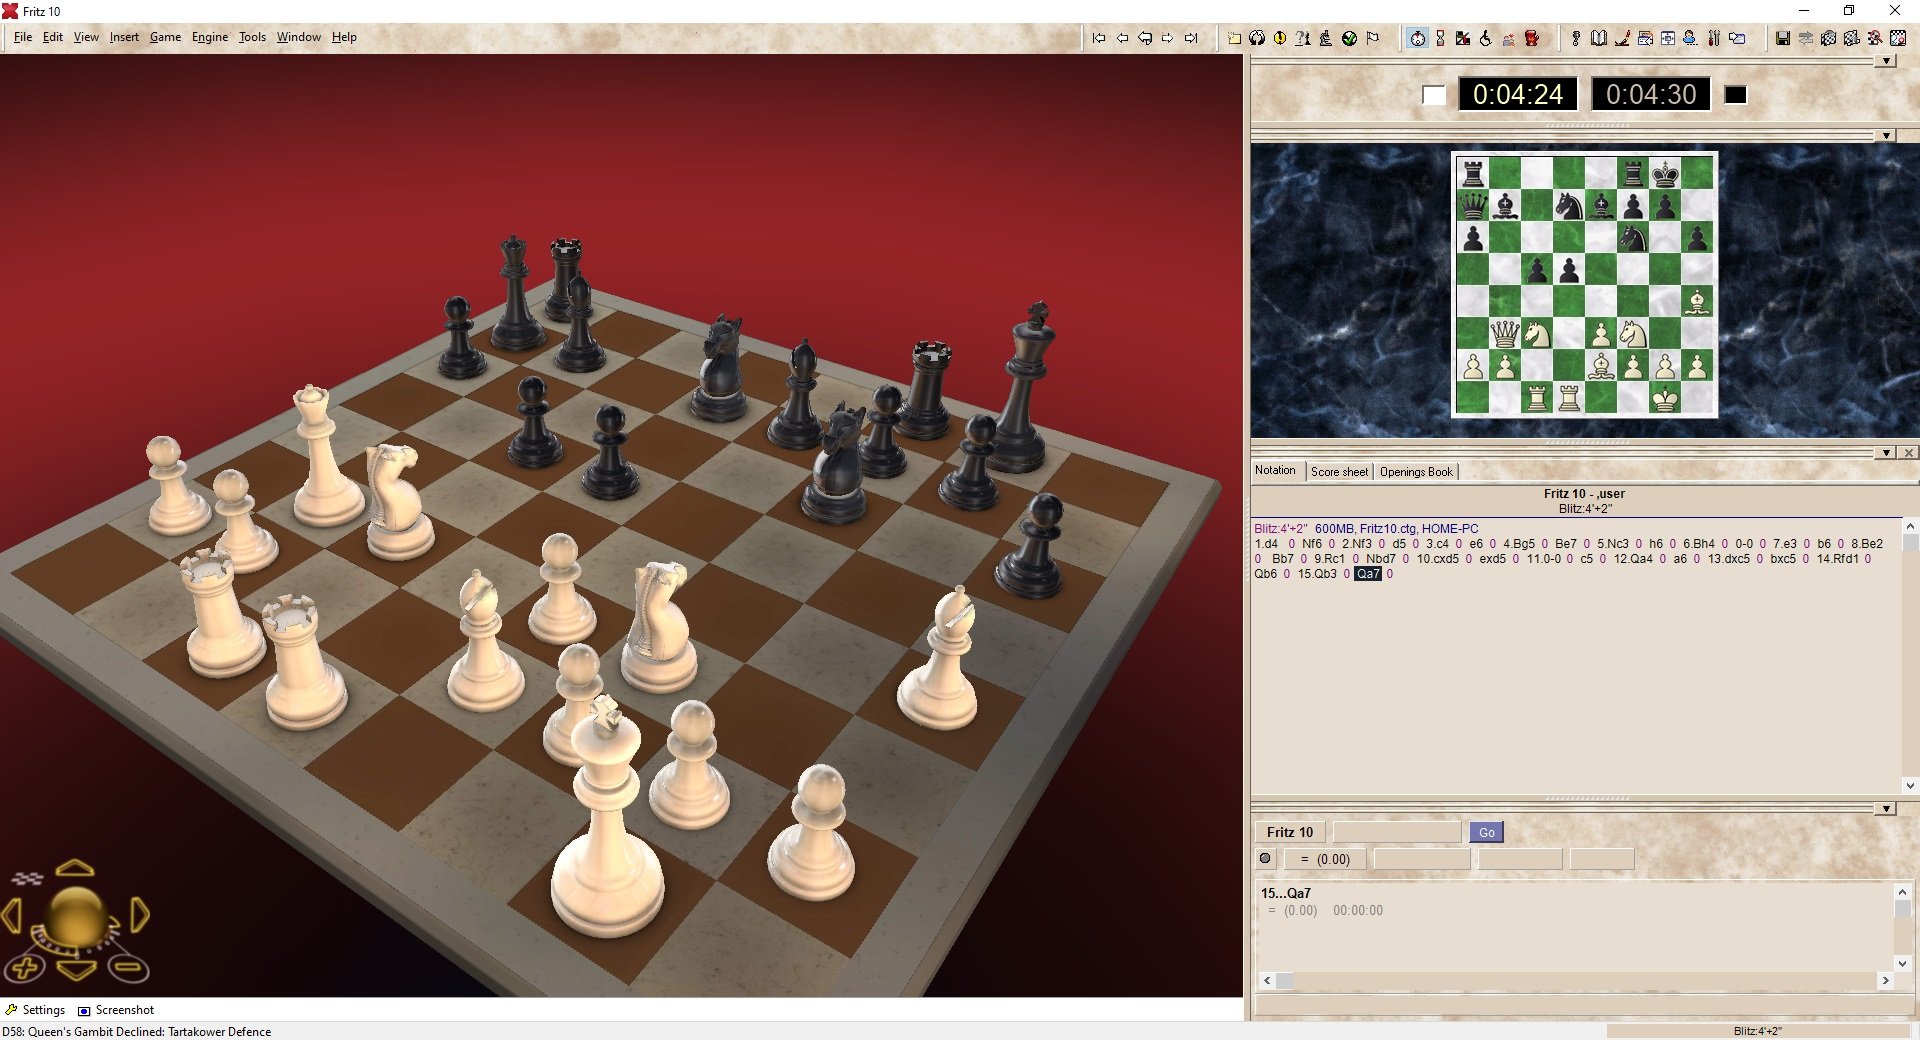Image resolution: width=1920 pixels, height=1040 pixels.
Task: Open the microscope analysis icon
Action: point(1326,38)
